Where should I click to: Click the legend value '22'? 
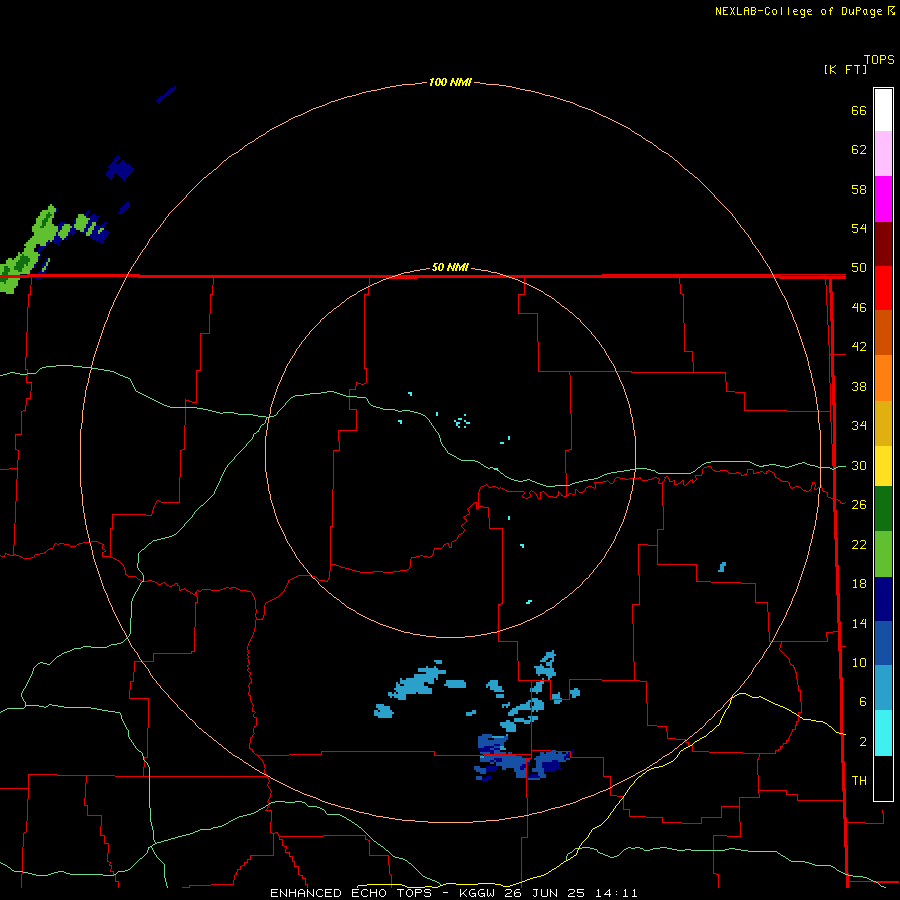click(859, 544)
